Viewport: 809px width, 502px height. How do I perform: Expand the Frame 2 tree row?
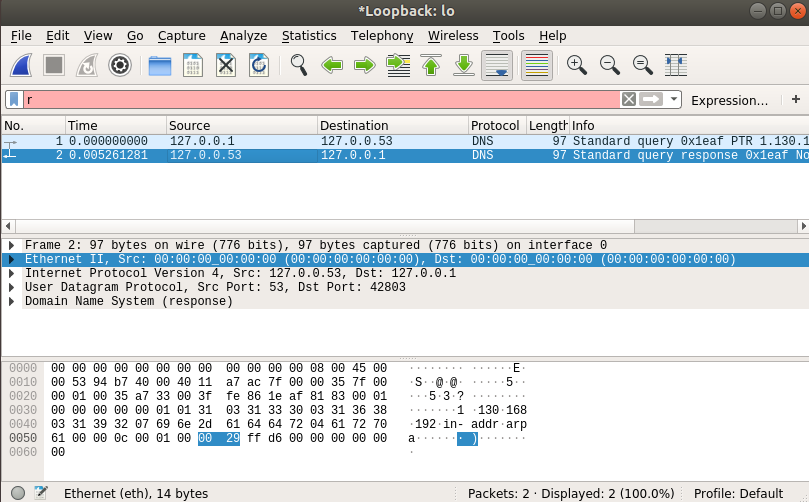[11, 245]
